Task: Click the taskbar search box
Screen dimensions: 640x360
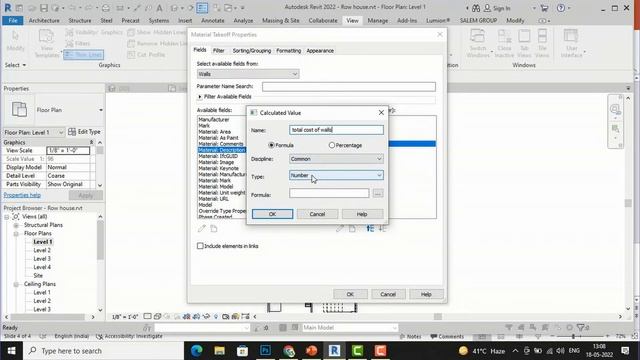Action: click(x=103, y=351)
